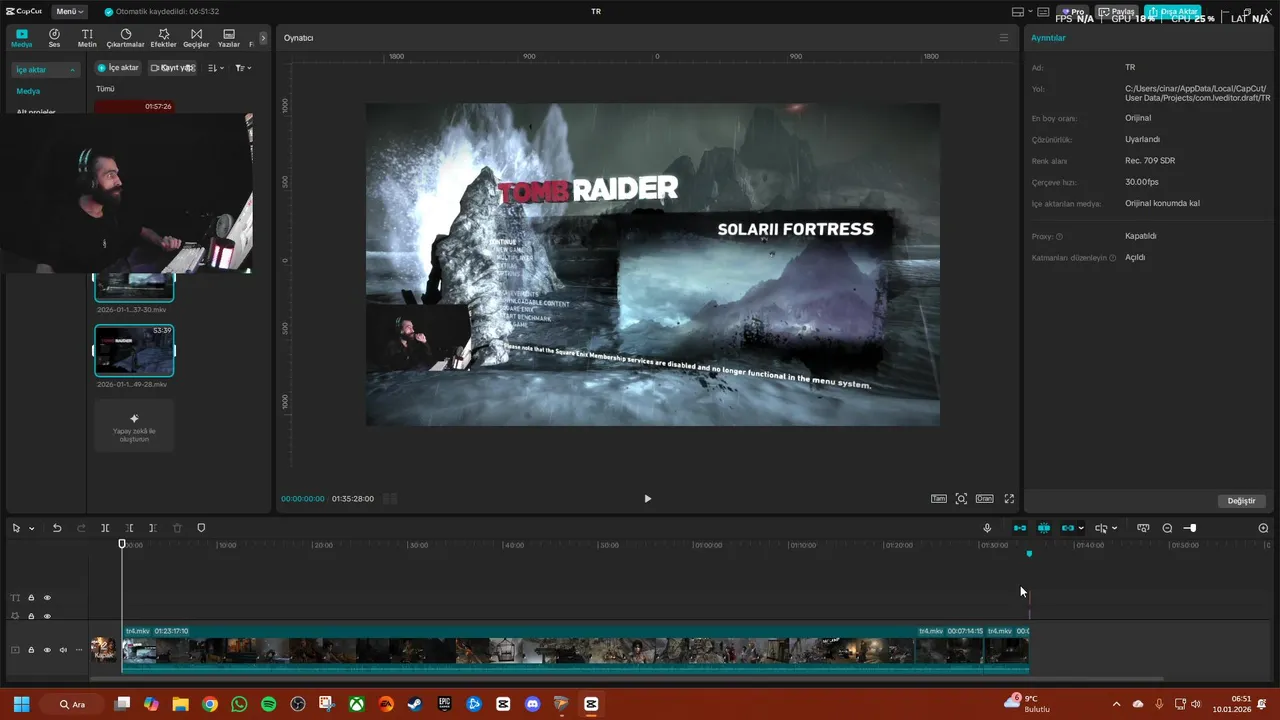This screenshot has width=1280, height=720.
Task: Click the preview axis cursor icon
Action: pyautogui.click(x=1101, y=528)
